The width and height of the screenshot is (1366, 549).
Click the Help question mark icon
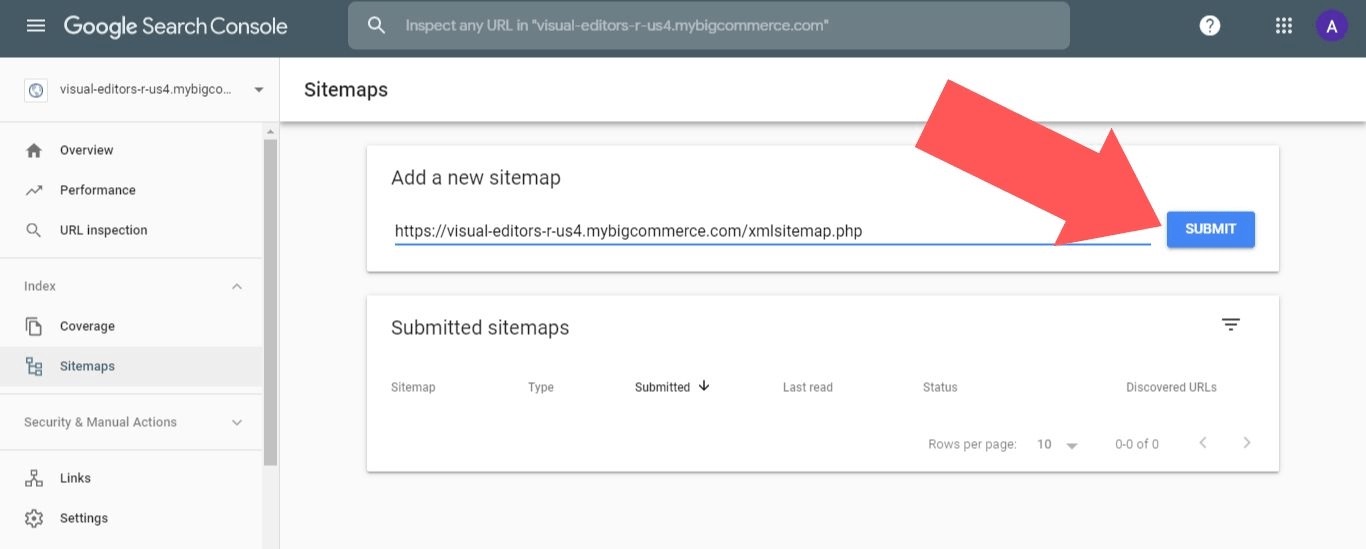point(1210,26)
